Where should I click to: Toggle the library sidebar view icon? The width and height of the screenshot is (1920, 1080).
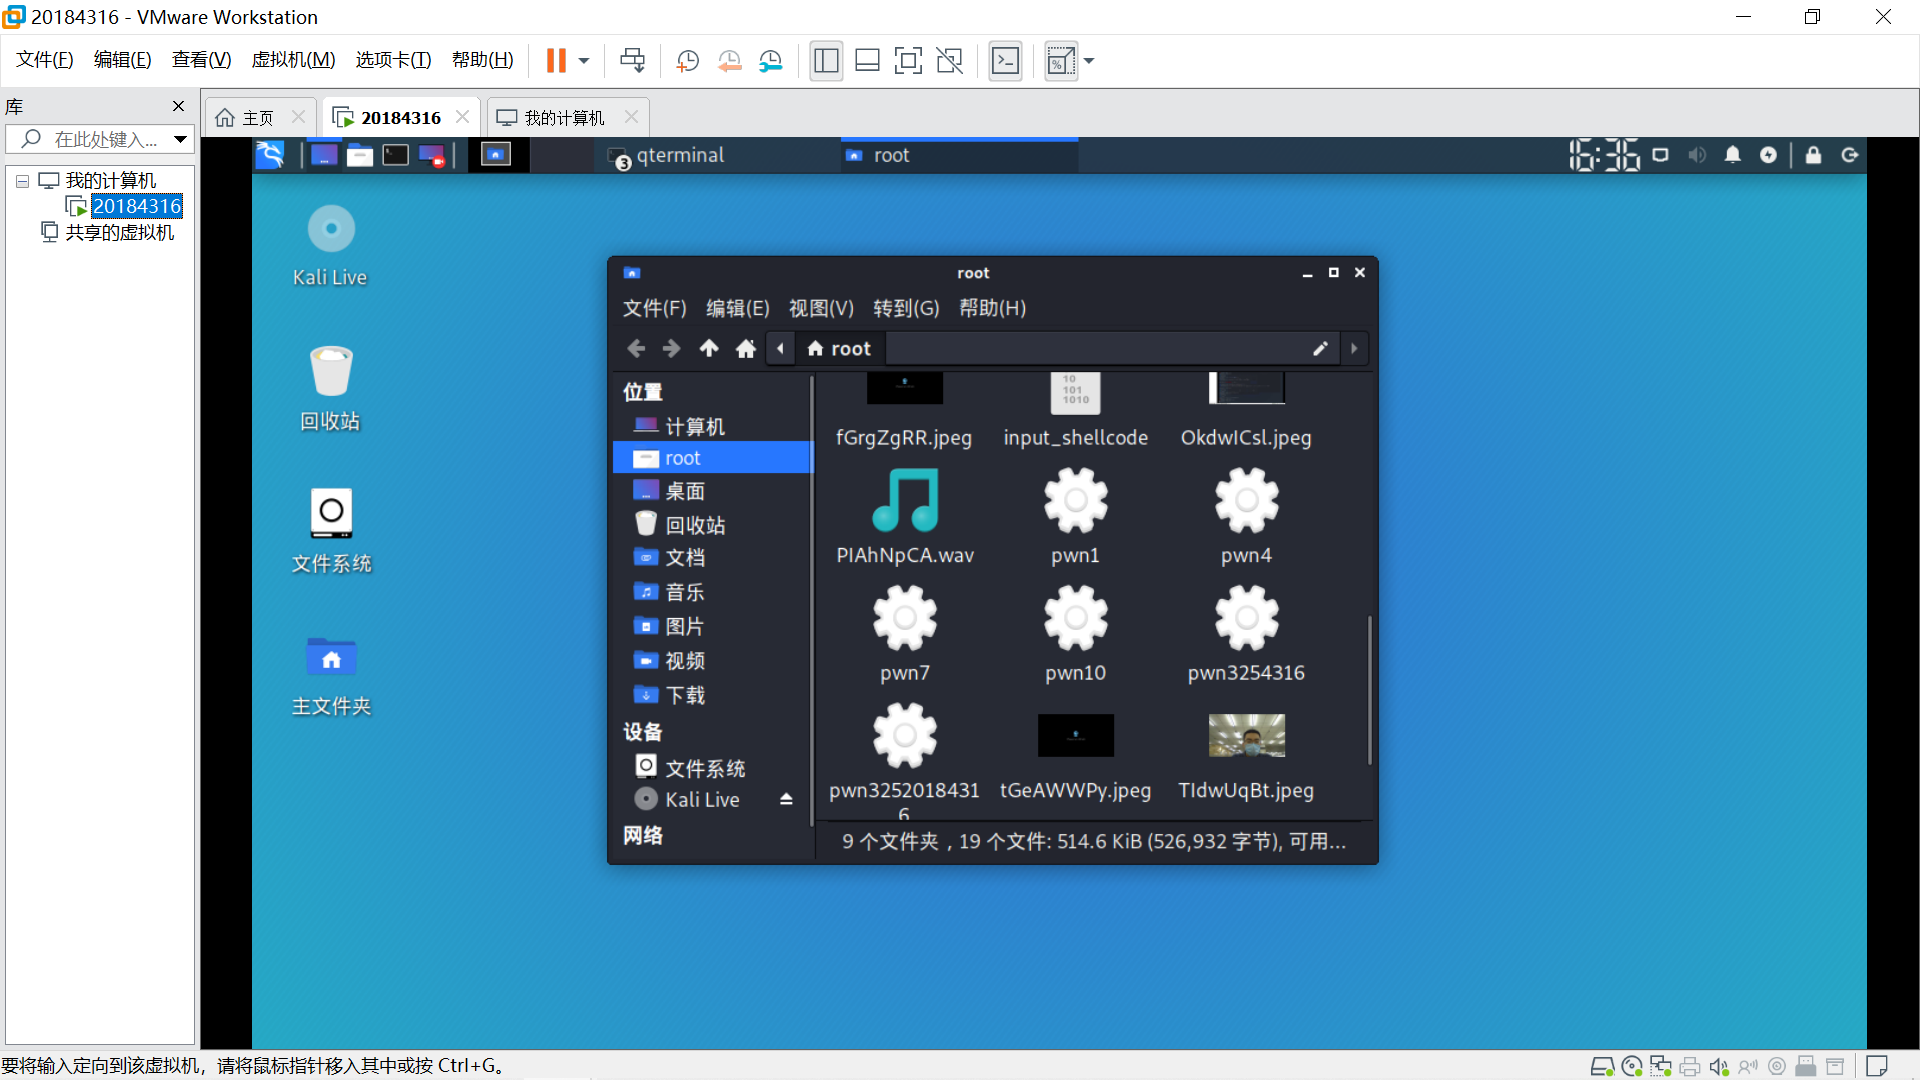826,61
